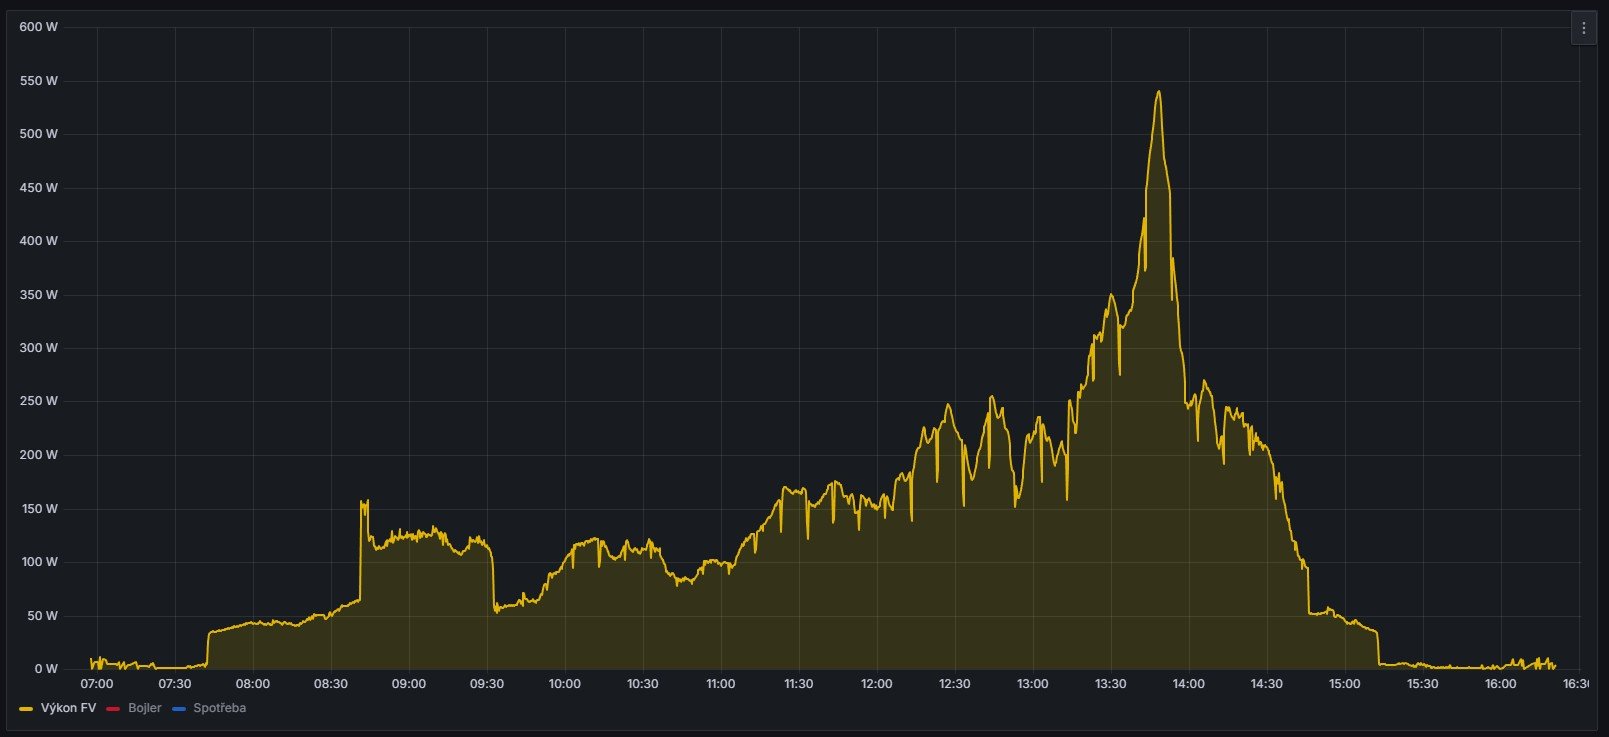Click the 150 W label on the Y axis
Viewport: 1609px width, 737px height.
click(38, 509)
